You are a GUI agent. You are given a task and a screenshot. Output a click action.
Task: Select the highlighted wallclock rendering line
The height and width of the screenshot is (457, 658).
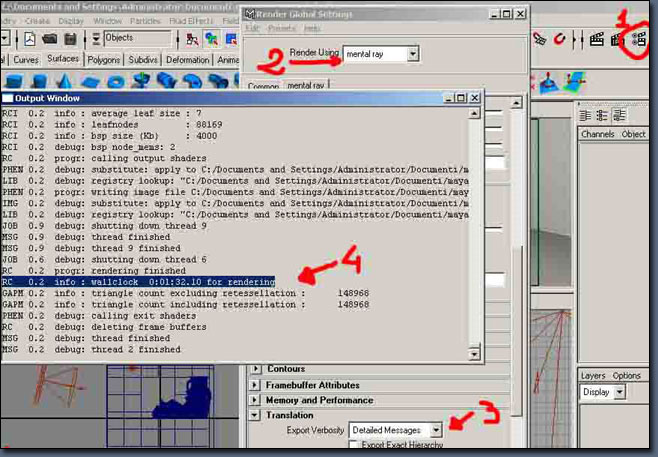(138, 282)
